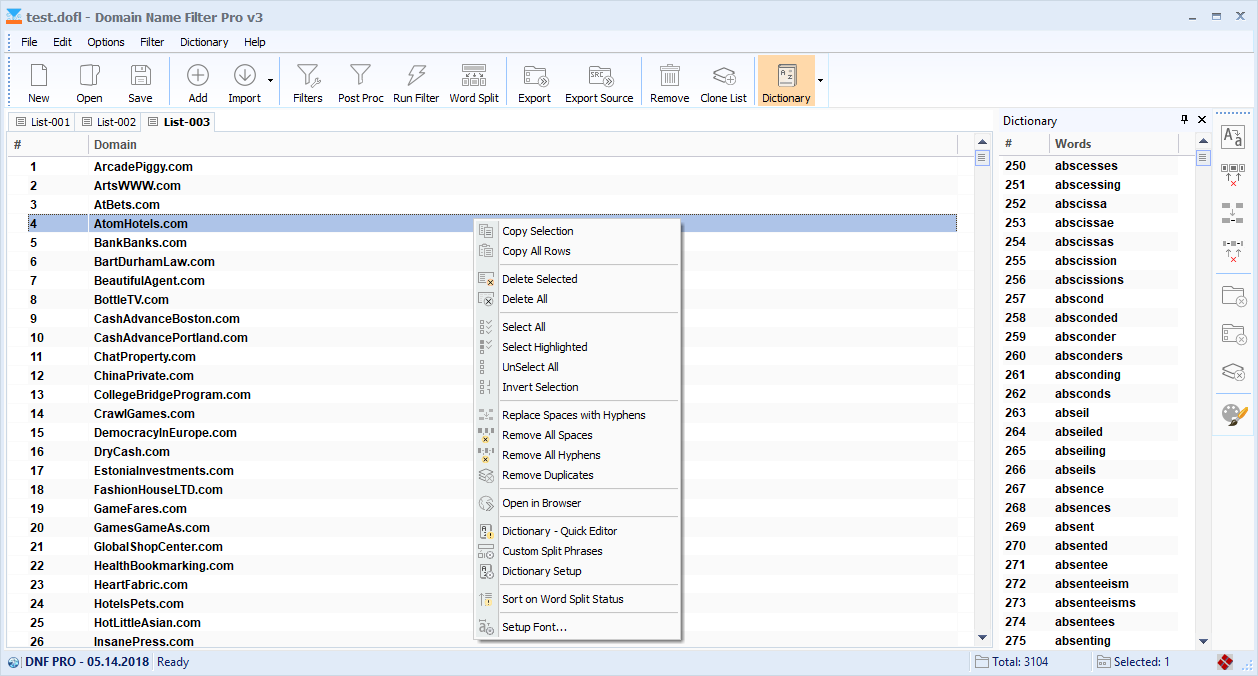Open the Options menu
1258x676 pixels.
[x=106, y=42]
